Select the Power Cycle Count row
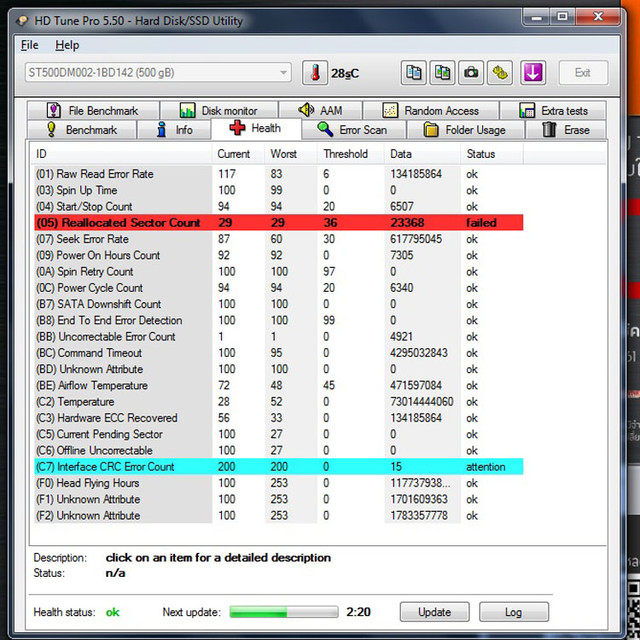Viewport: 640px width, 640px height. (279, 288)
